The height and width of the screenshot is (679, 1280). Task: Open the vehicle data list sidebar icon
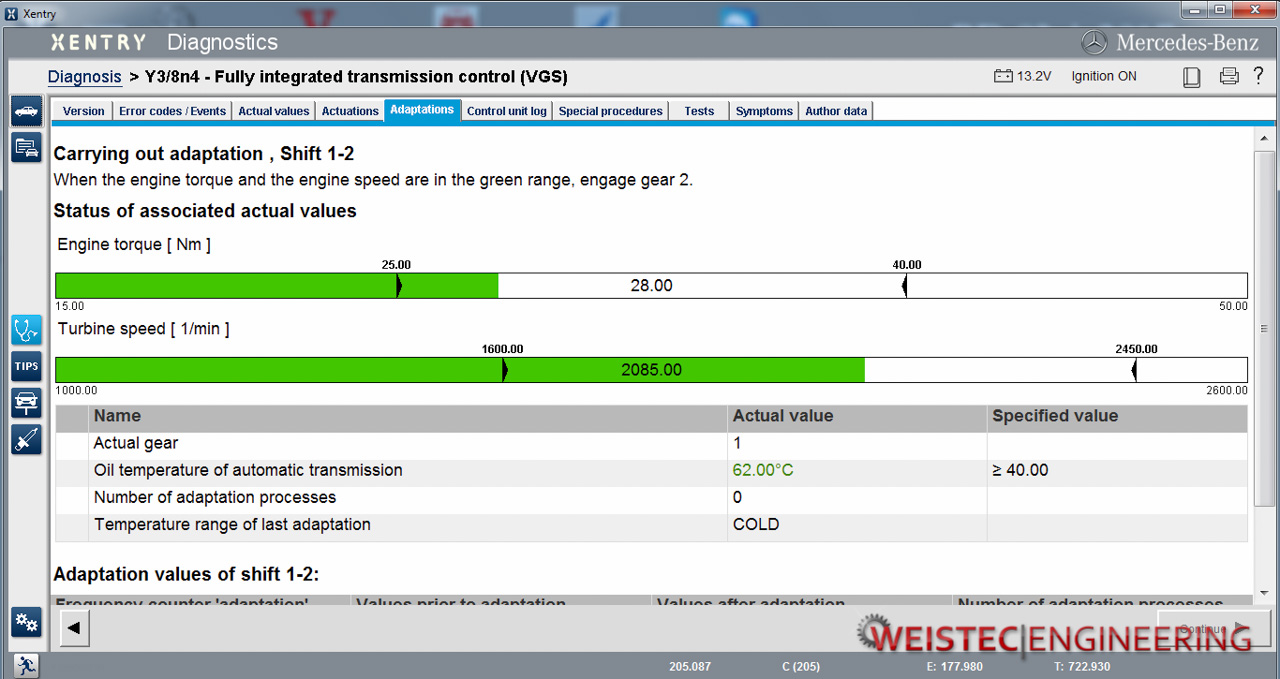(26, 147)
